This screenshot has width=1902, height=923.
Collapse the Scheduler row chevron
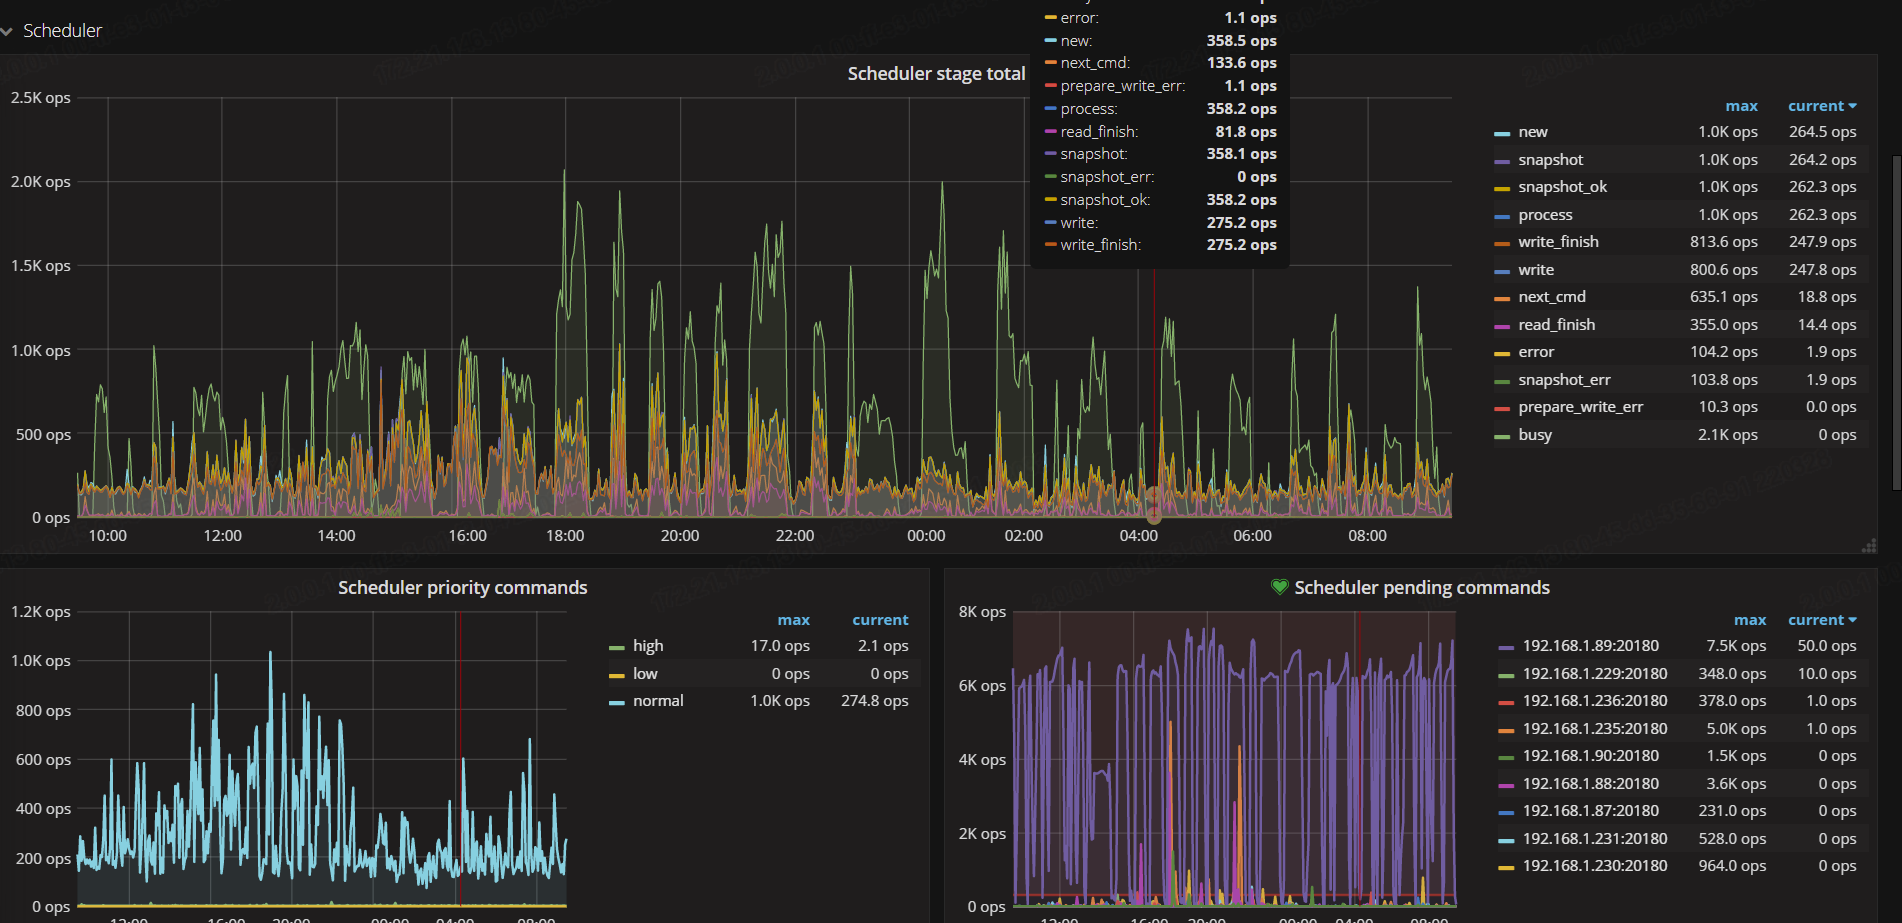(8, 32)
